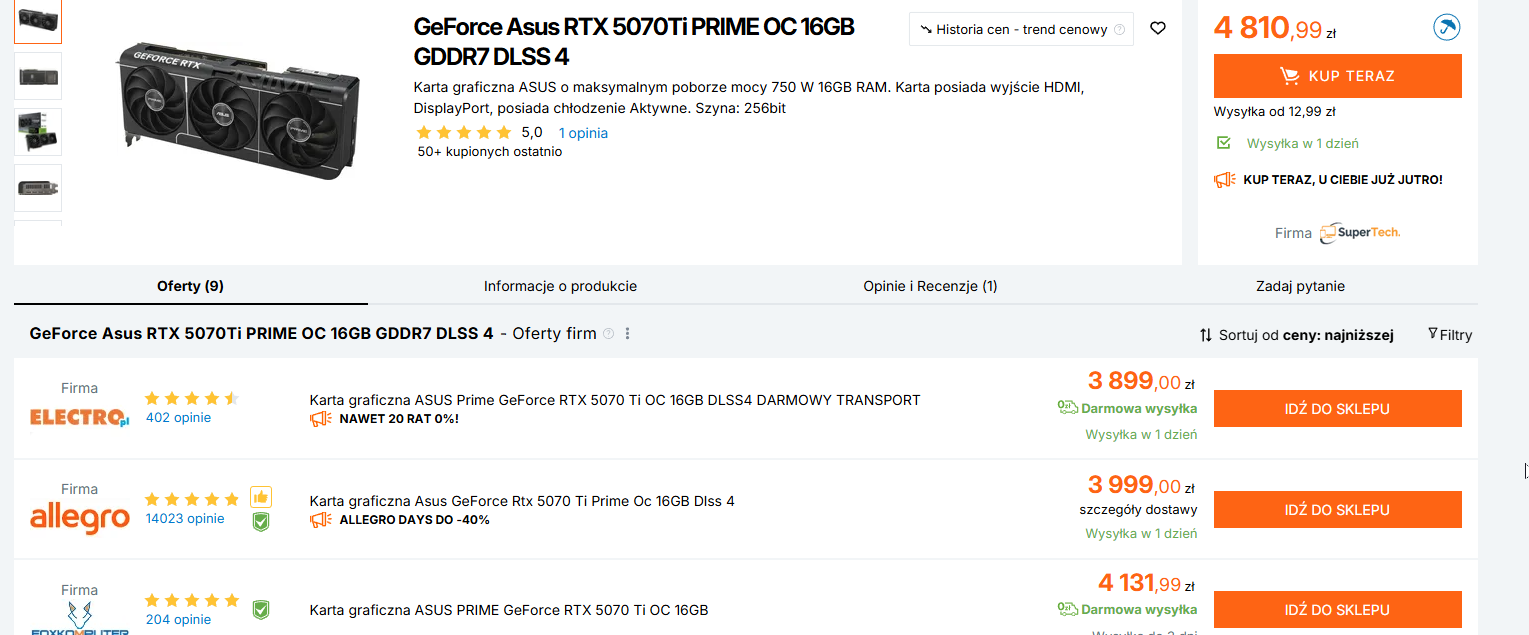Click the green shield badge on Allegro
The width and height of the screenshot is (1529, 635).
click(260, 520)
